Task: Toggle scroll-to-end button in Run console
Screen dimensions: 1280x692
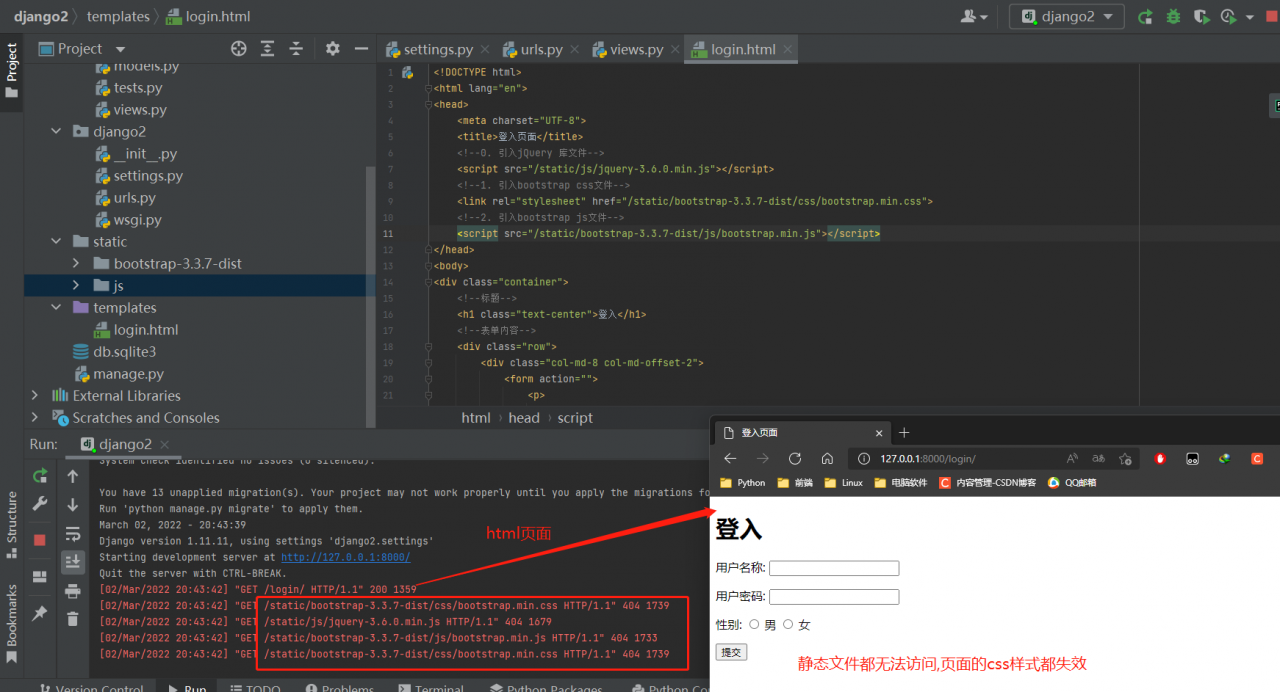Action: (x=73, y=562)
